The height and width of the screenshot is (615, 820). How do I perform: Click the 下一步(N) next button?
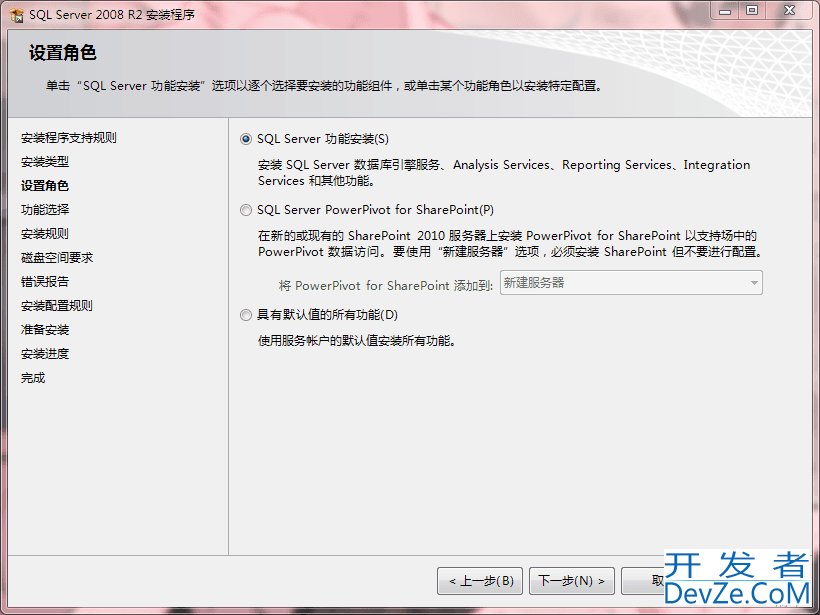tap(572, 581)
